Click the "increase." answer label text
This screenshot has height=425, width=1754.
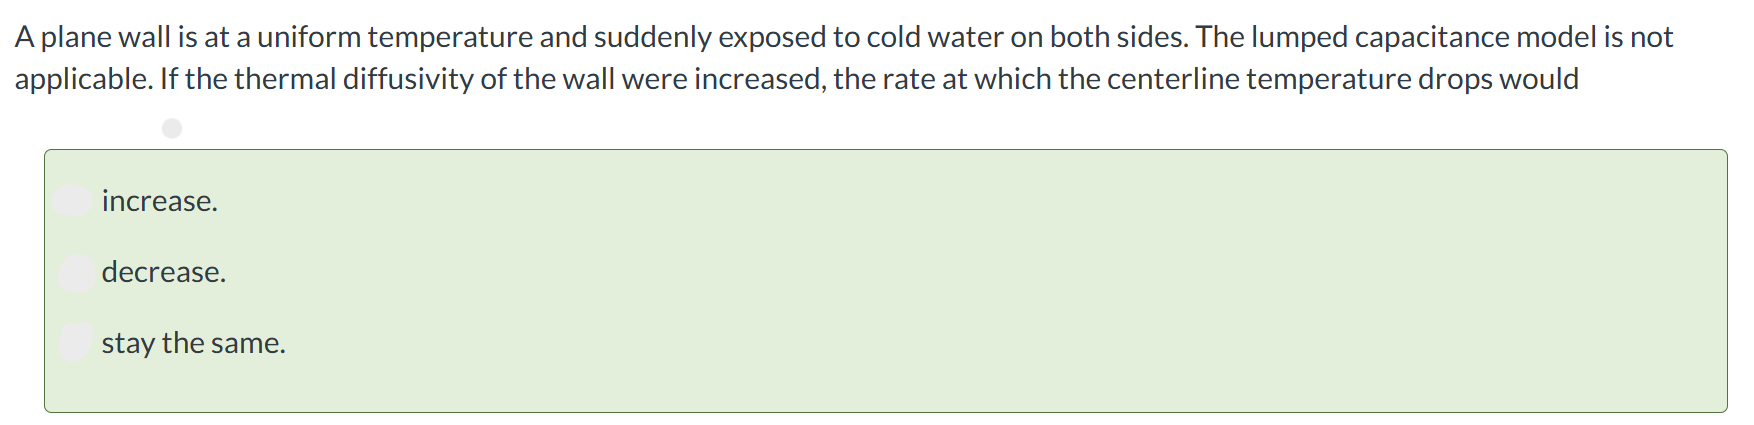[160, 201]
